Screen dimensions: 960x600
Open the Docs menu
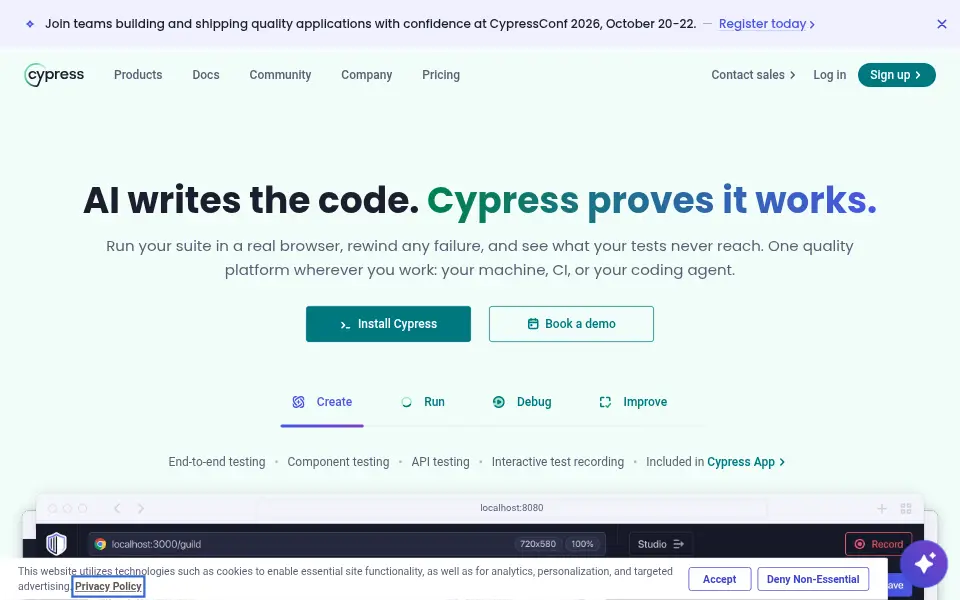(206, 75)
